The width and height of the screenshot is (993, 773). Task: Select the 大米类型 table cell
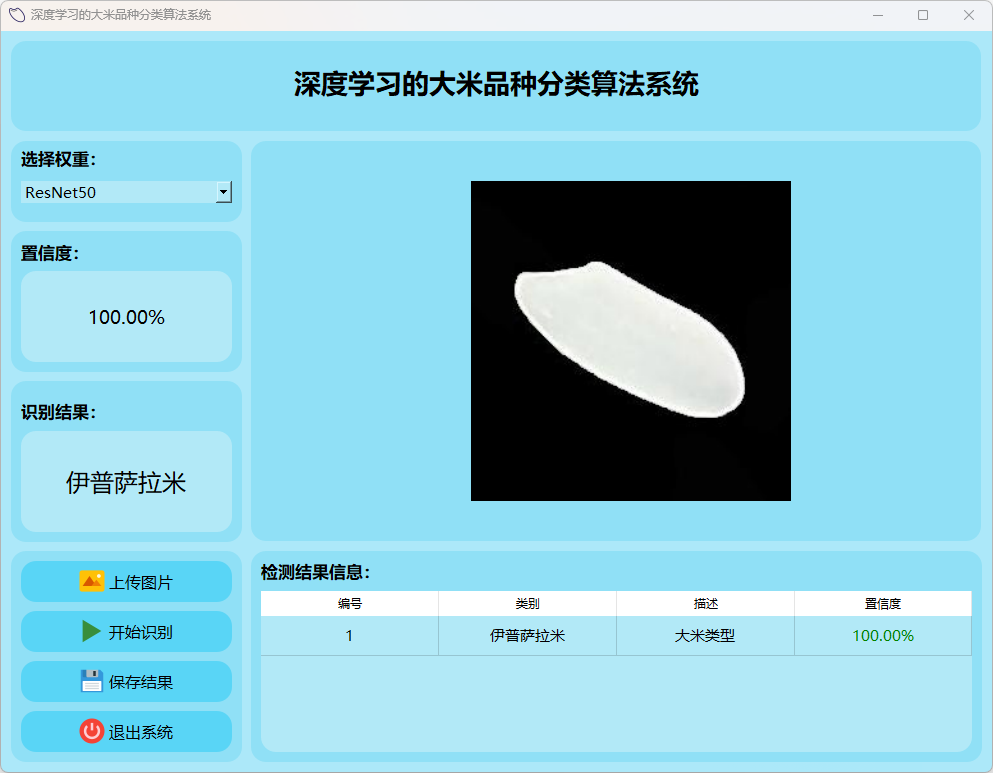tap(705, 636)
